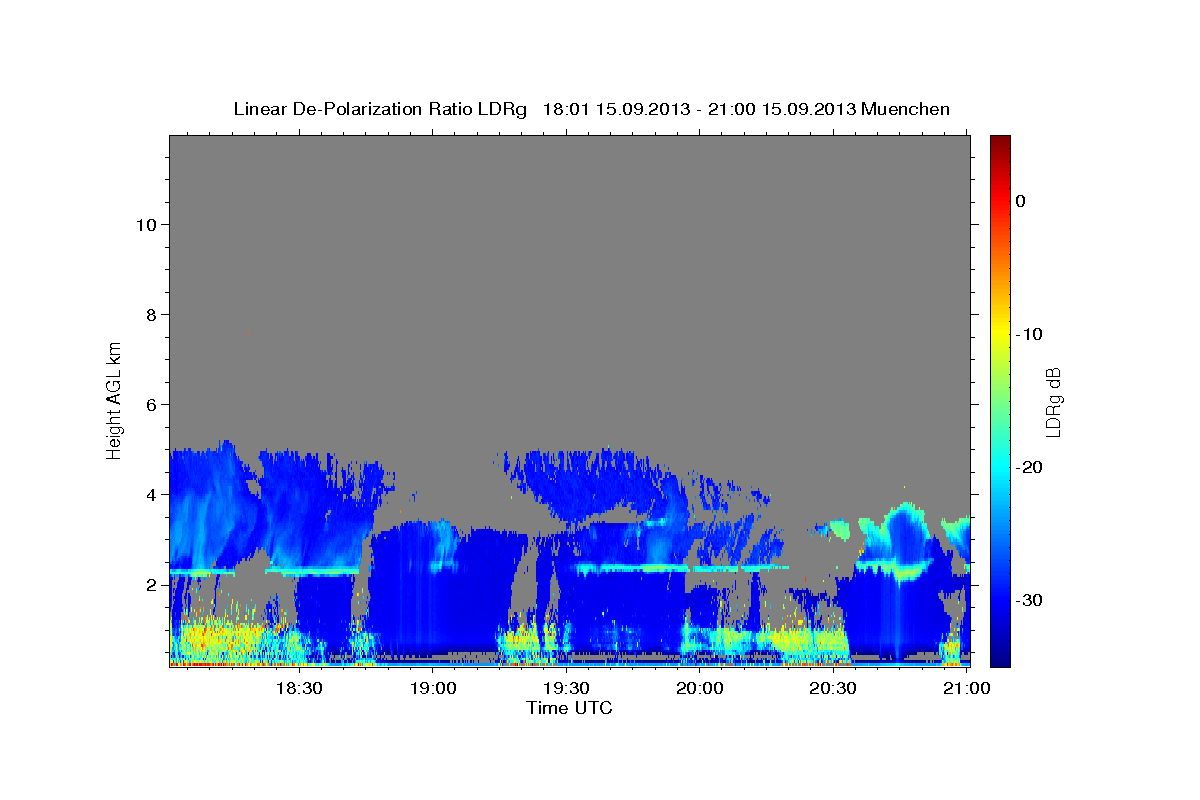Click the height tick label 2
Image resolution: width=1200 pixels, height=800 pixels.
point(150,585)
